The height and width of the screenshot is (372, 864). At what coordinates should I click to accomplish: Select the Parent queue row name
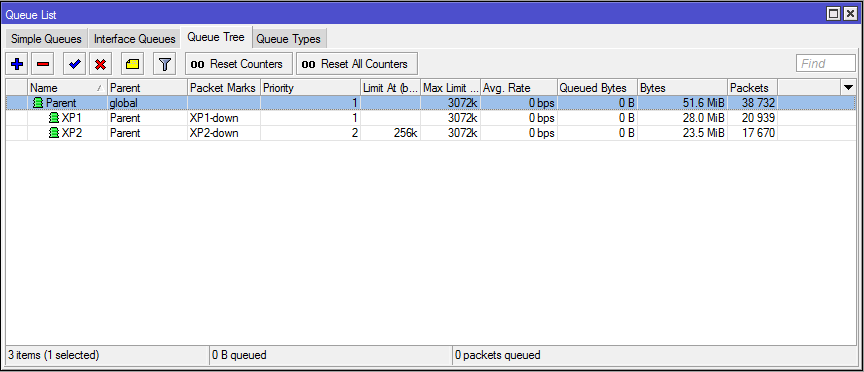click(61, 103)
